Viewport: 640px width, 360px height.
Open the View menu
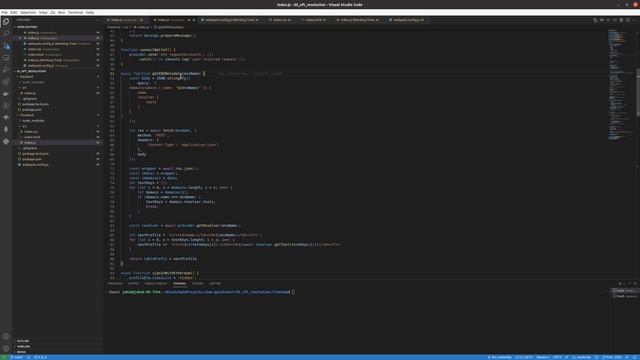(43, 13)
